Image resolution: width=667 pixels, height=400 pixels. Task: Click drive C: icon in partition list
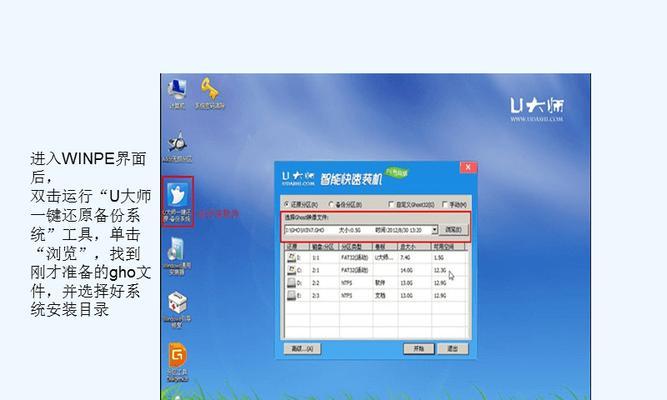291,270
